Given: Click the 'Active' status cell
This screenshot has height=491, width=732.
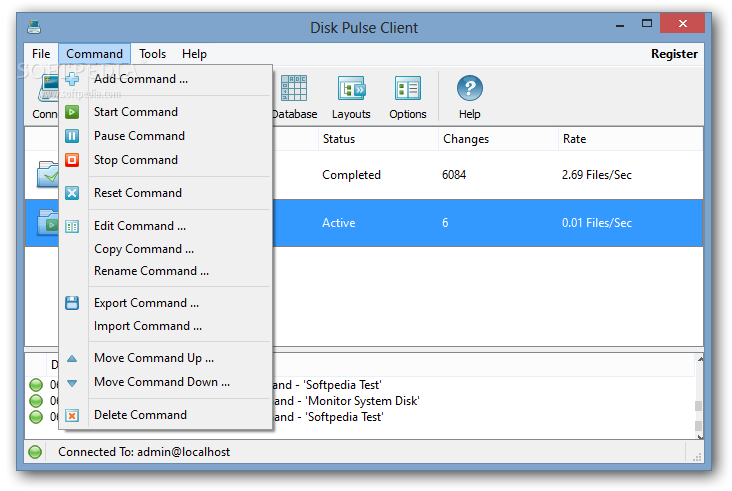Looking at the screenshot, I should click(339, 223).
